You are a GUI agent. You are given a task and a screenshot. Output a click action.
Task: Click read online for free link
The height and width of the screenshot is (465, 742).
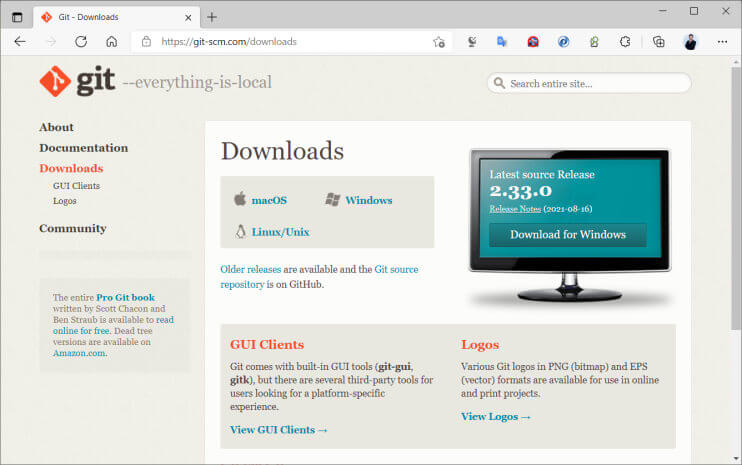click(81, 331)
